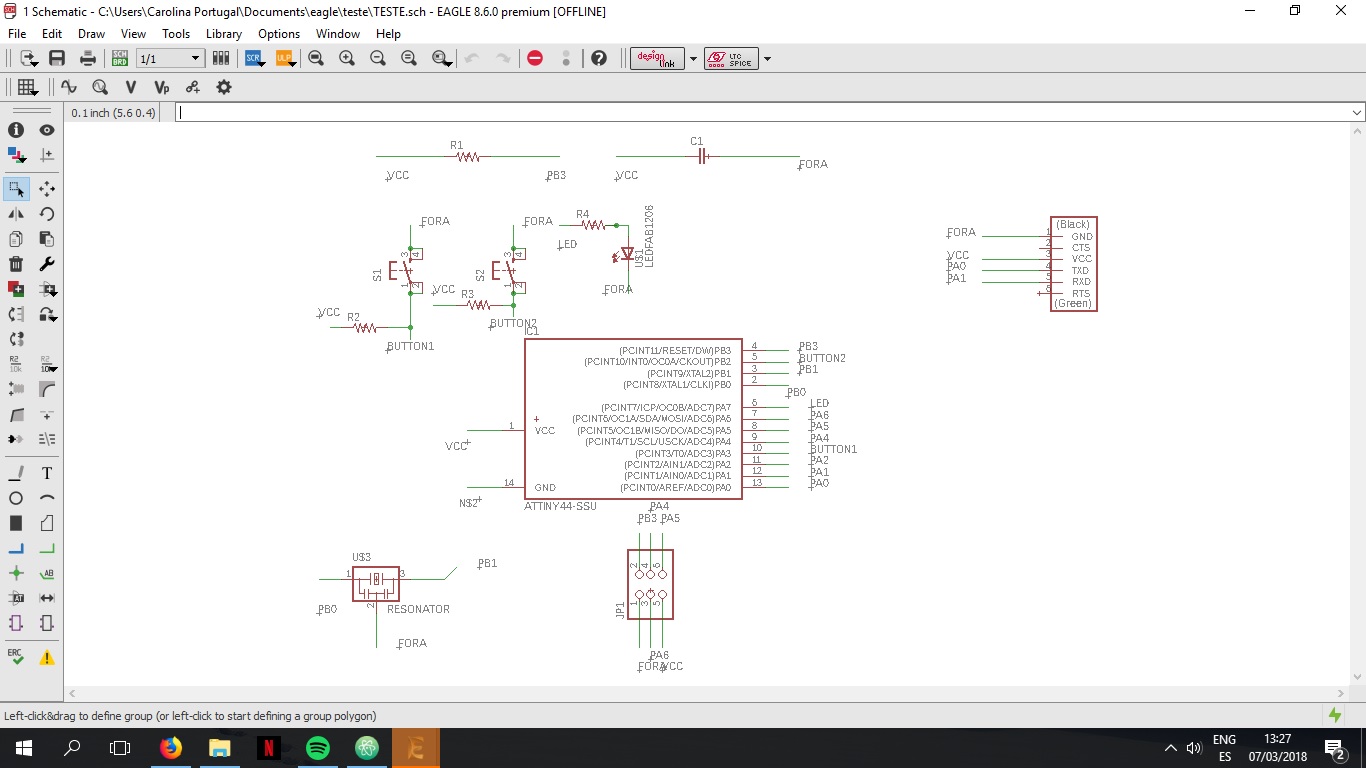The height and width of the screenshot is (768, 1366).
Task: Open the Design Manager books icon
Action: click(221, 58)
